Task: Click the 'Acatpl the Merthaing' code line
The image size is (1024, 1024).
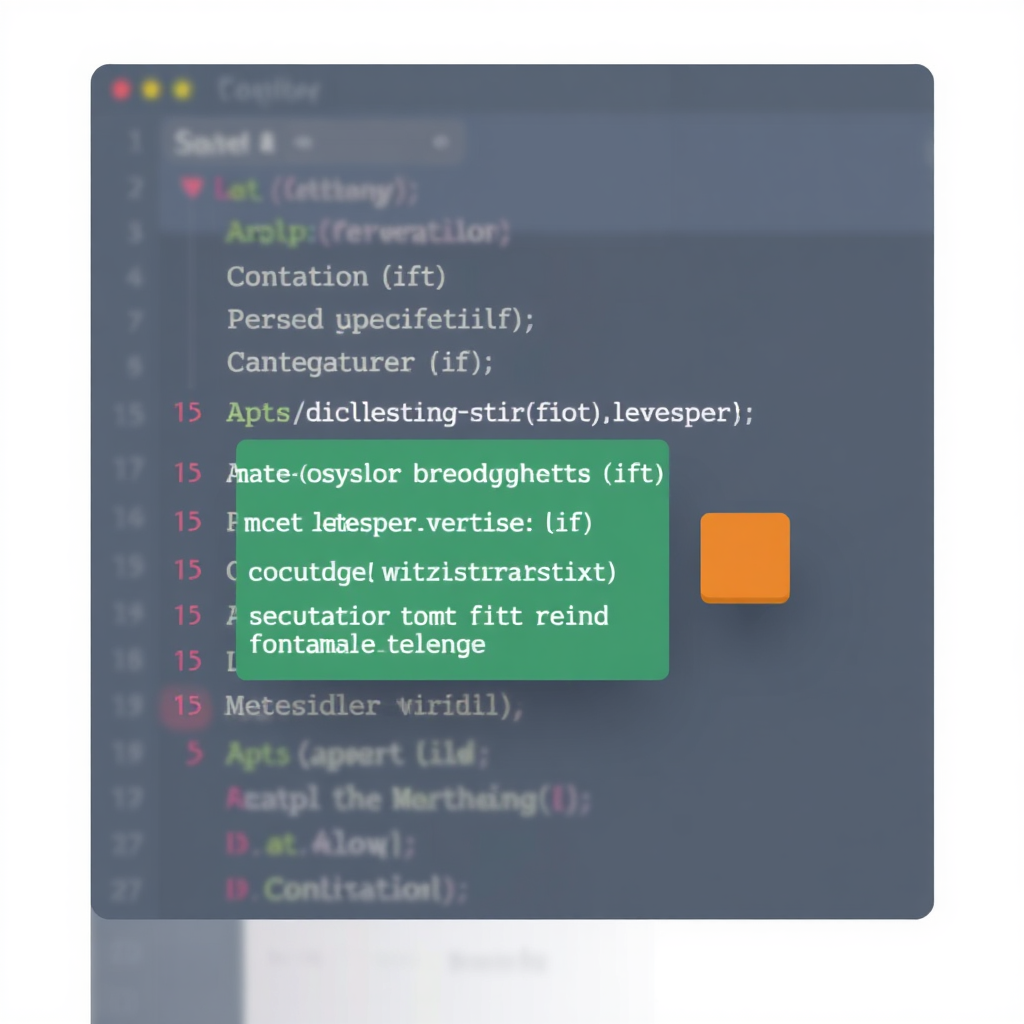Action: [410, 799]
